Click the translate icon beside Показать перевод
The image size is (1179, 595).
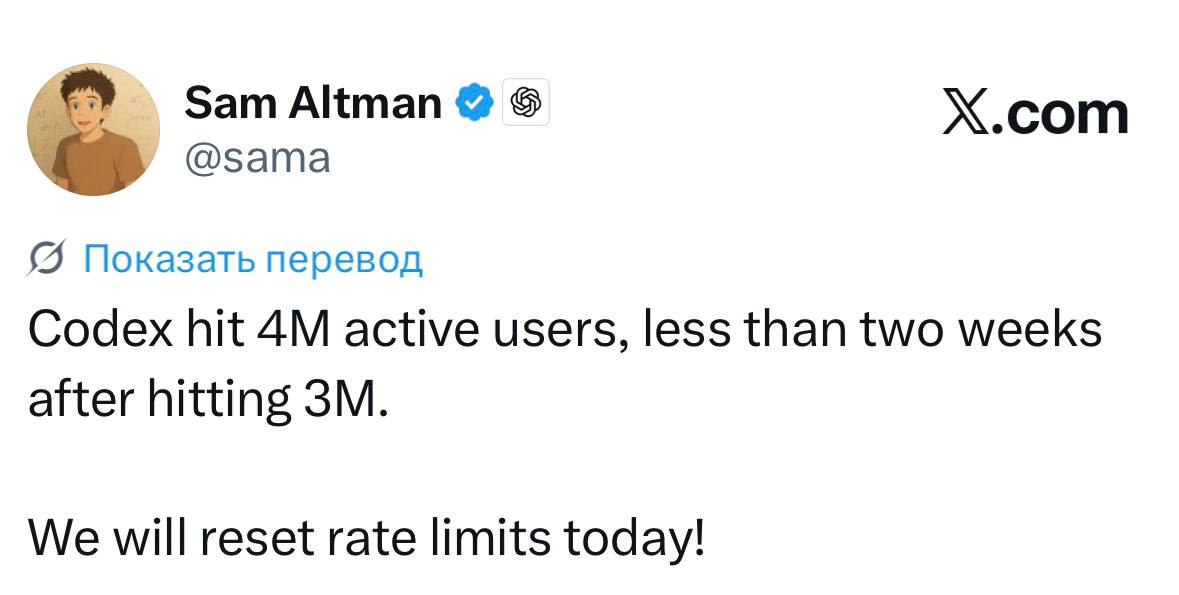[x=48, y=260]
